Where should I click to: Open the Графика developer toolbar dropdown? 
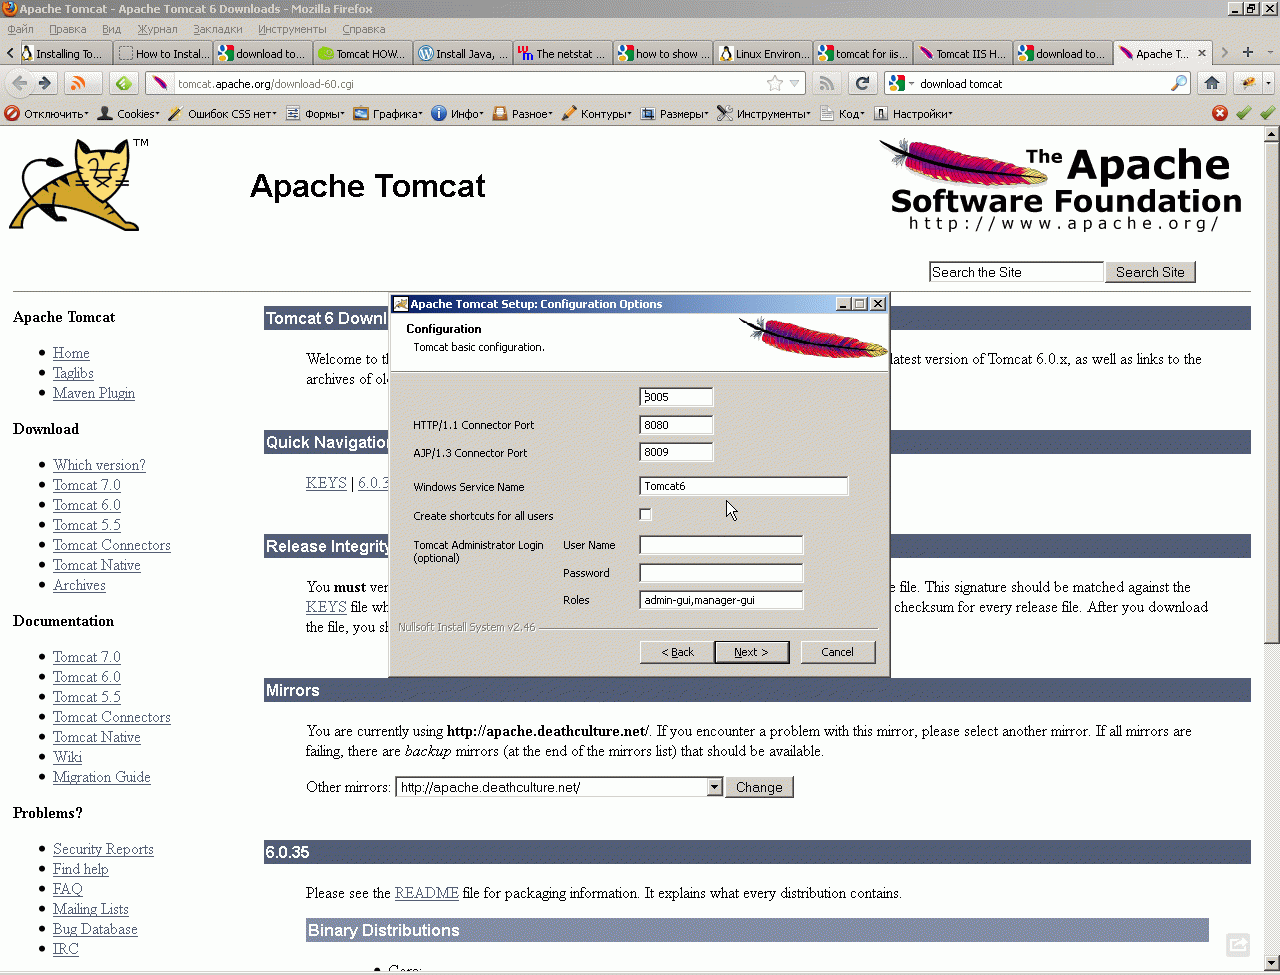388,114
